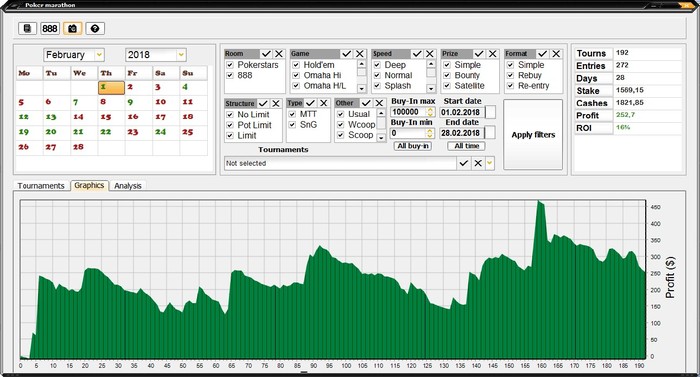This screenshot has width=700, height=377.
Task: Check all in Type filter
Action: pos(311,103)
